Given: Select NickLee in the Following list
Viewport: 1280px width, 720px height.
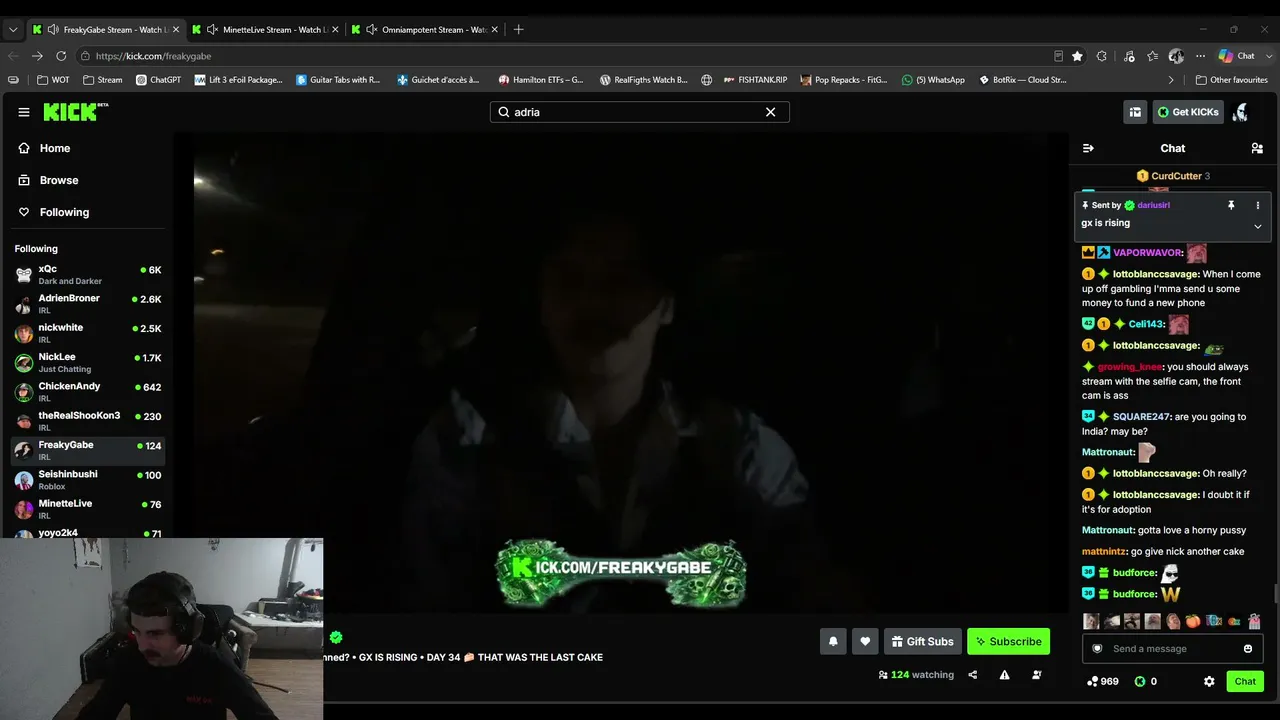Looking at the screenshot, I should (x=88, y=362).
